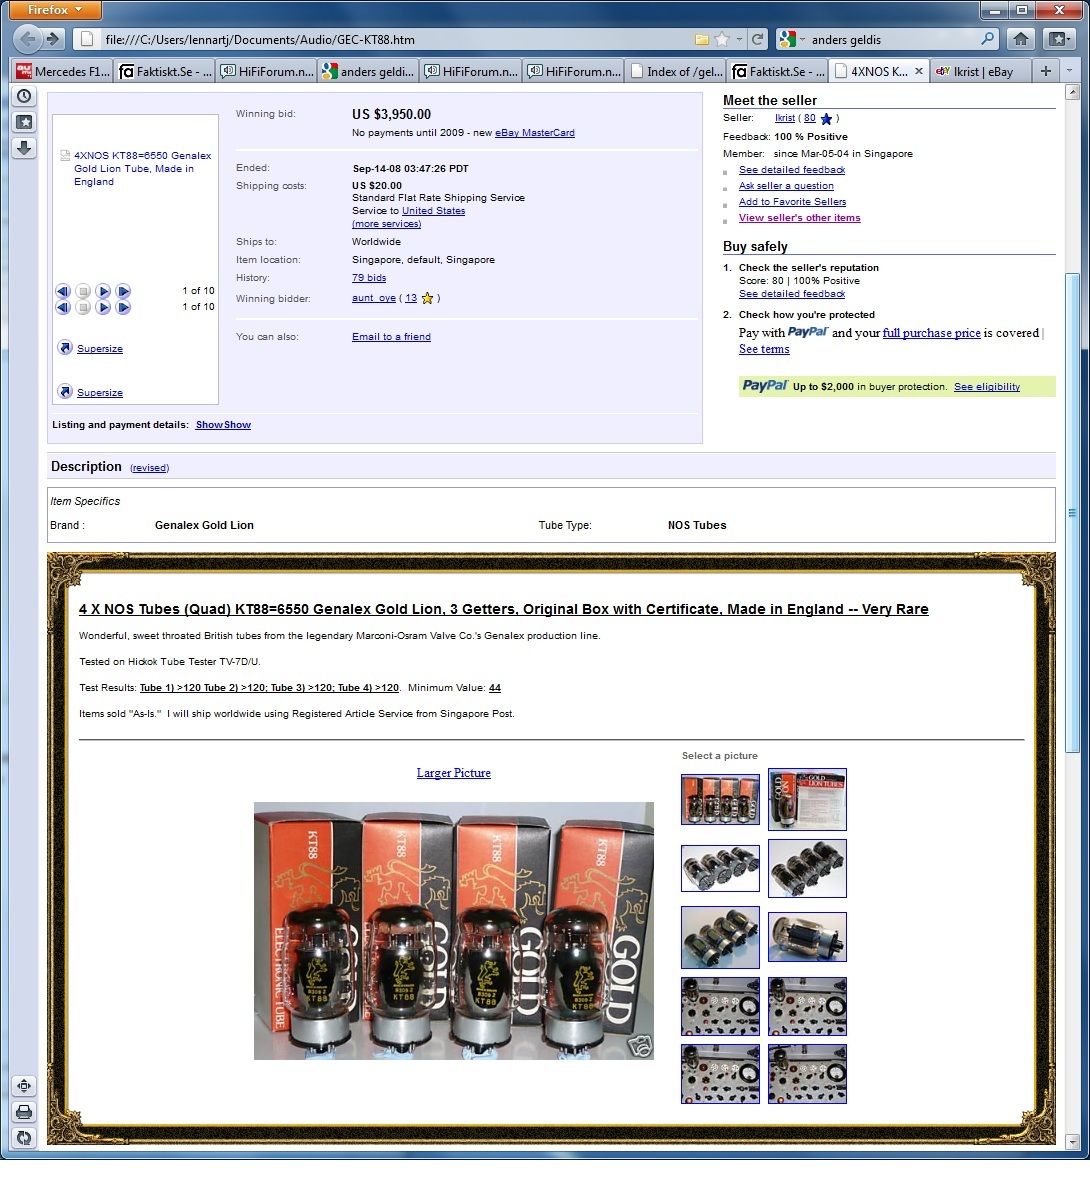Select the four boxed tubes thumbnail
Viewport: 1090px width, 1195px height.
(720, 799)
